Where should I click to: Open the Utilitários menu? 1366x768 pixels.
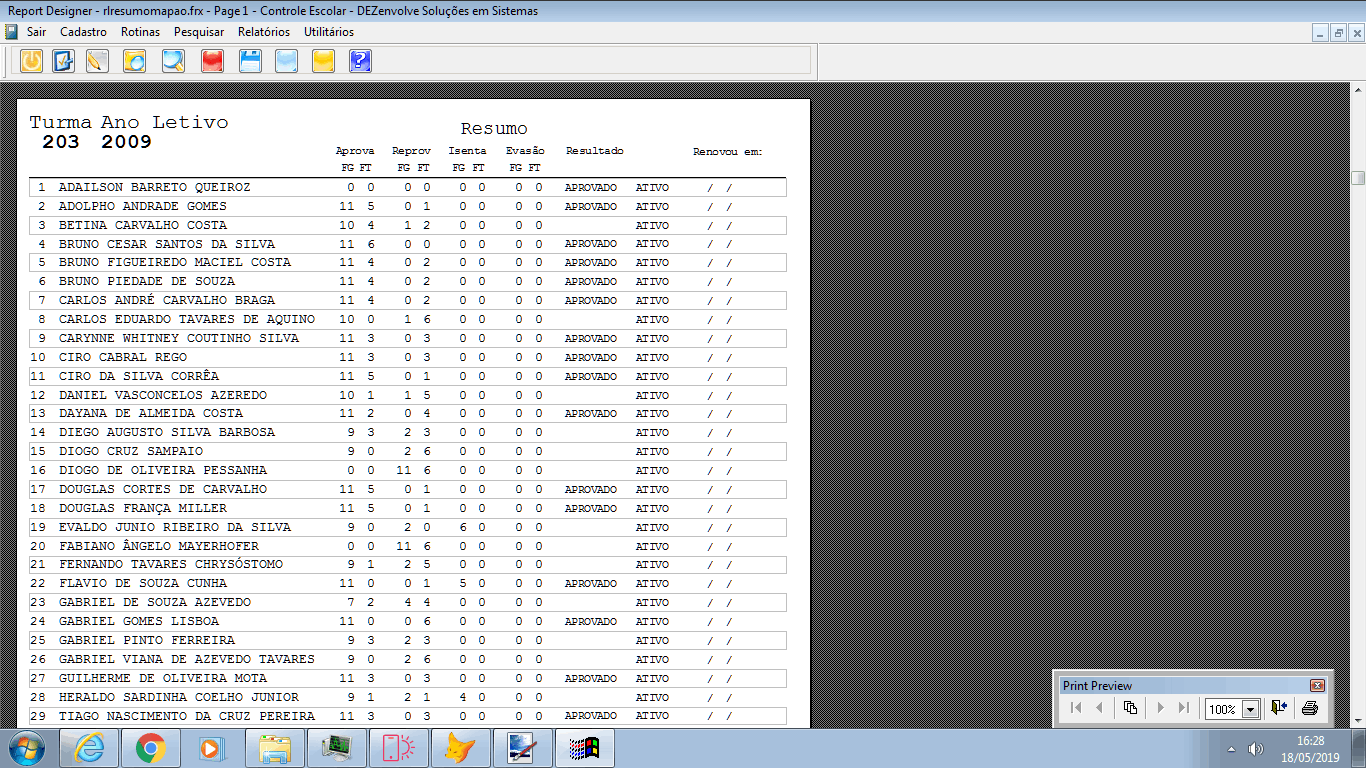(329, 32)
